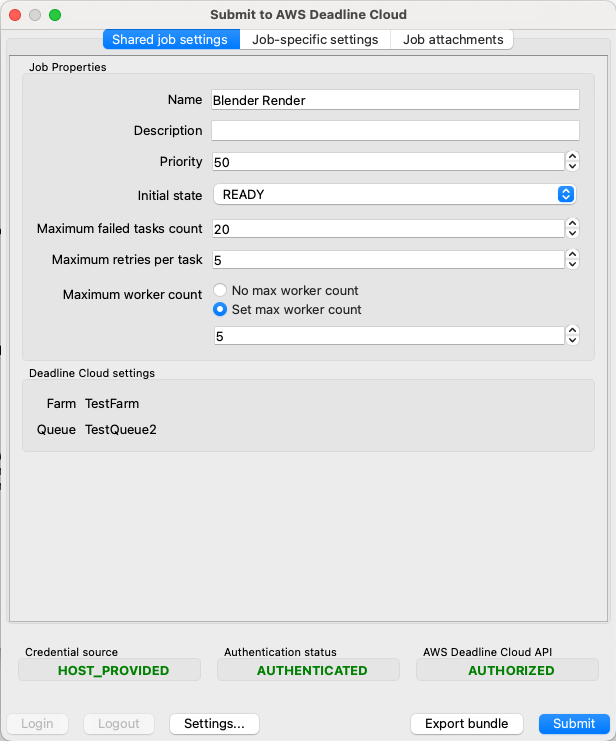Open Settings dialog
616x741 pixels.
[x=214, y=724]
